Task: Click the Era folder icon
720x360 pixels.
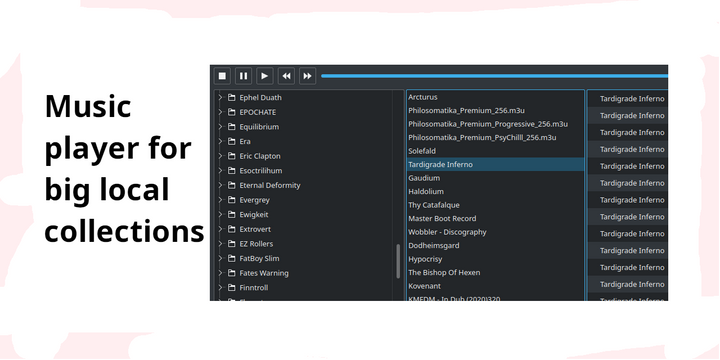Action: click(231, 141)
